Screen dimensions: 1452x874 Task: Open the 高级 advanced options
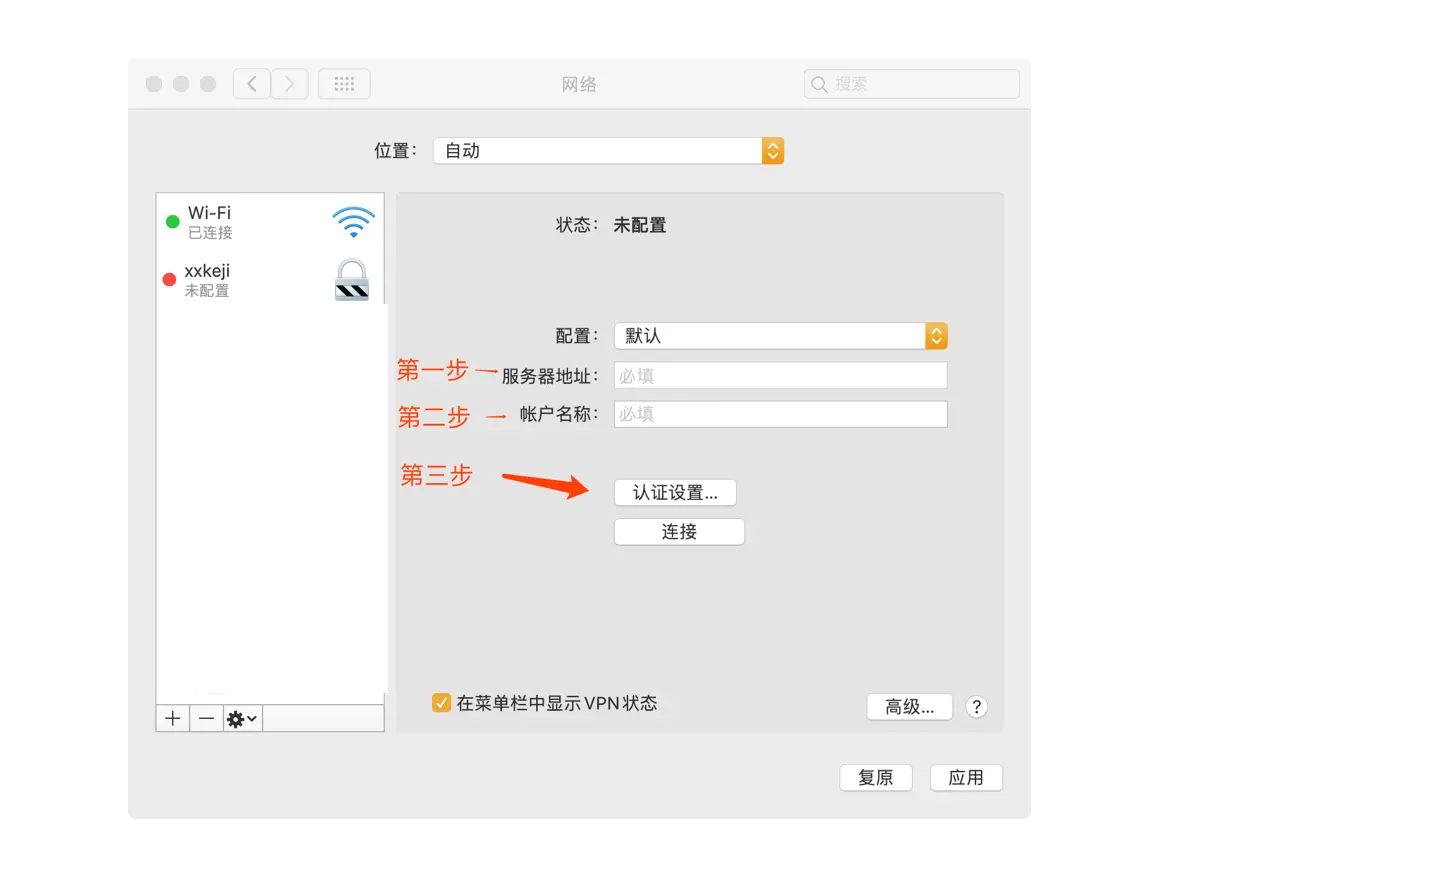coord(909,706)
